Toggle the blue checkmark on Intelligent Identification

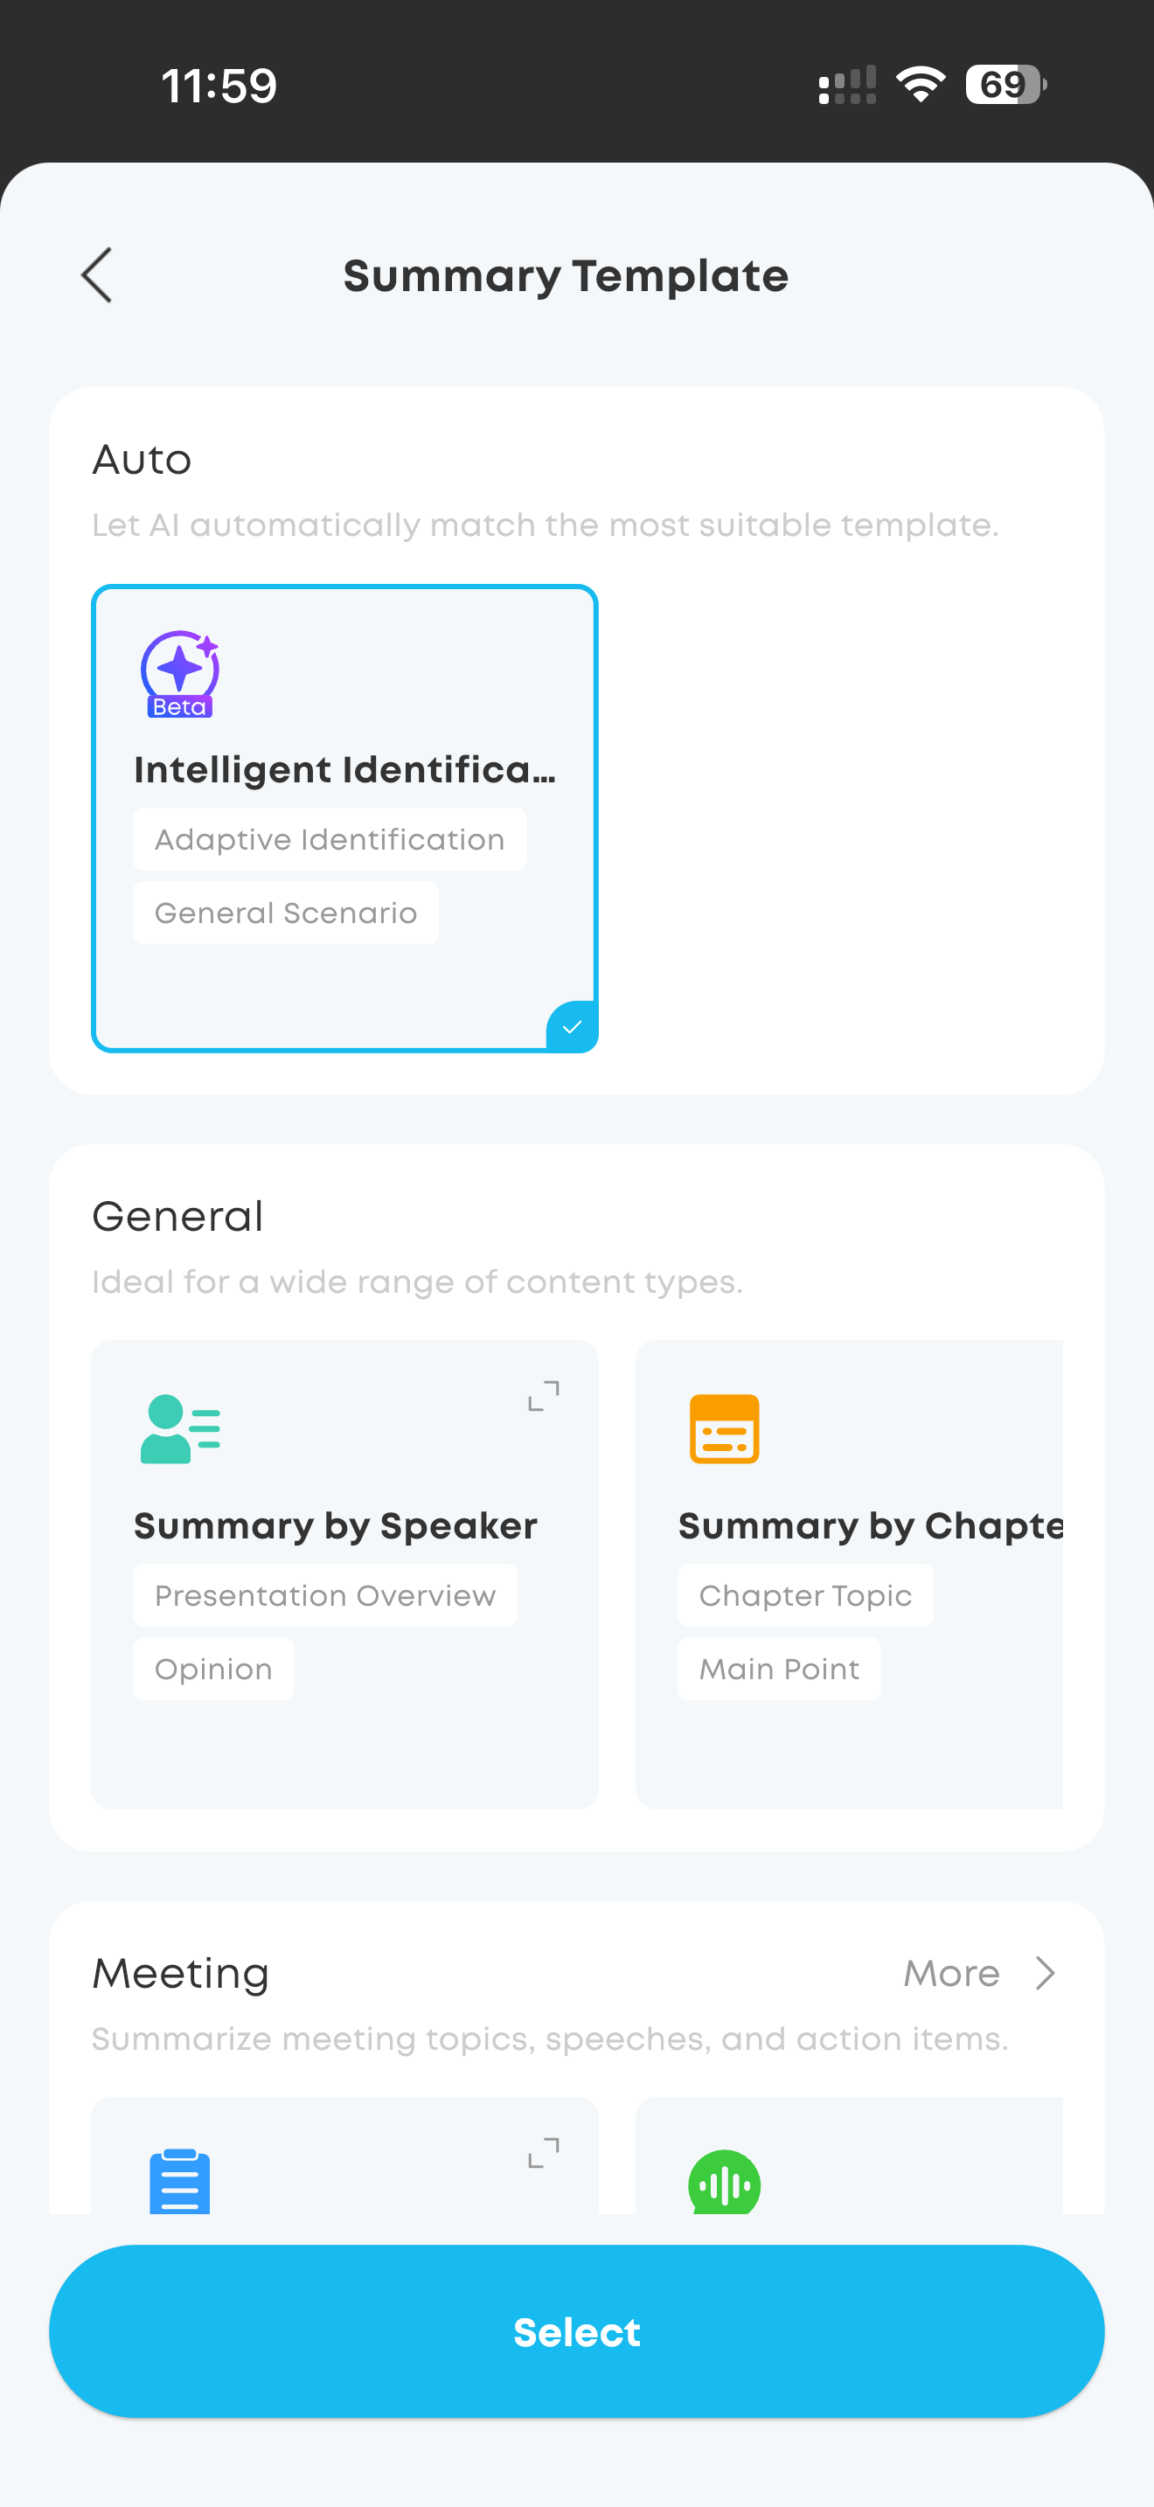point(572,1027)
